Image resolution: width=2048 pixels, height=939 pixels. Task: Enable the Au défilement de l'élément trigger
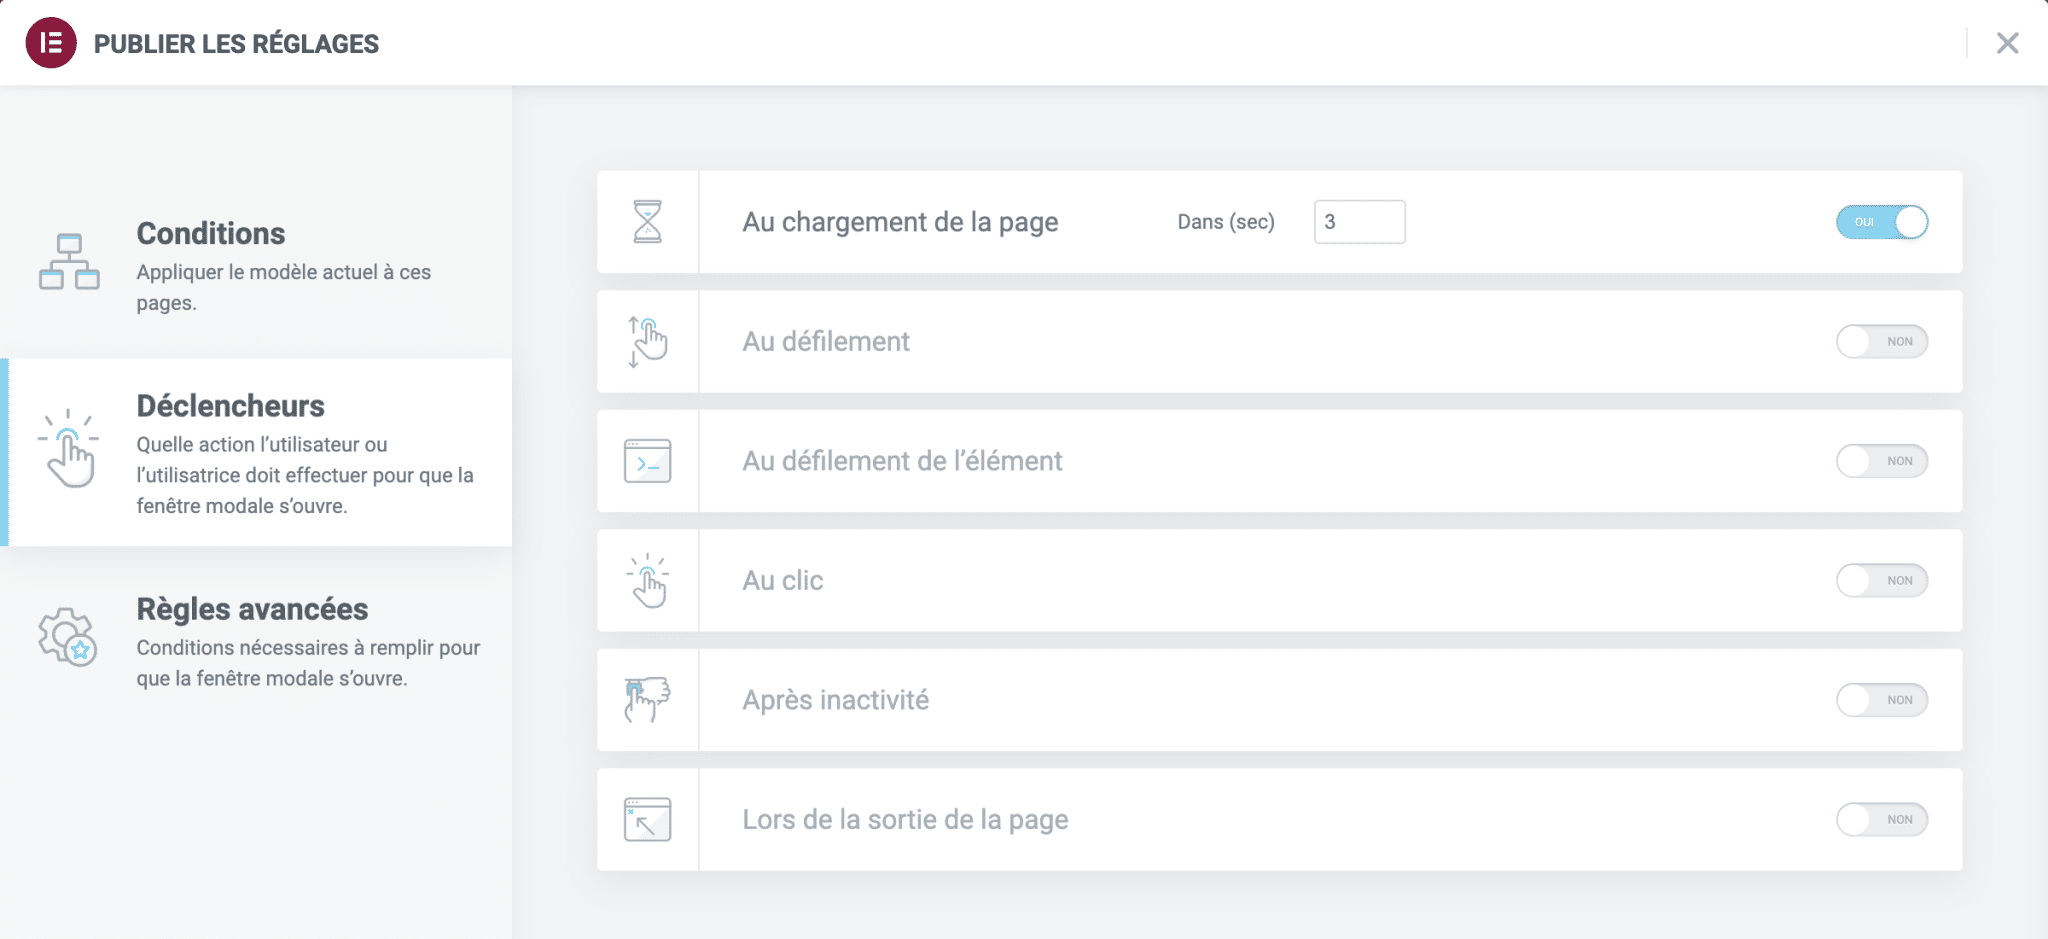(x=1883, y=461)
